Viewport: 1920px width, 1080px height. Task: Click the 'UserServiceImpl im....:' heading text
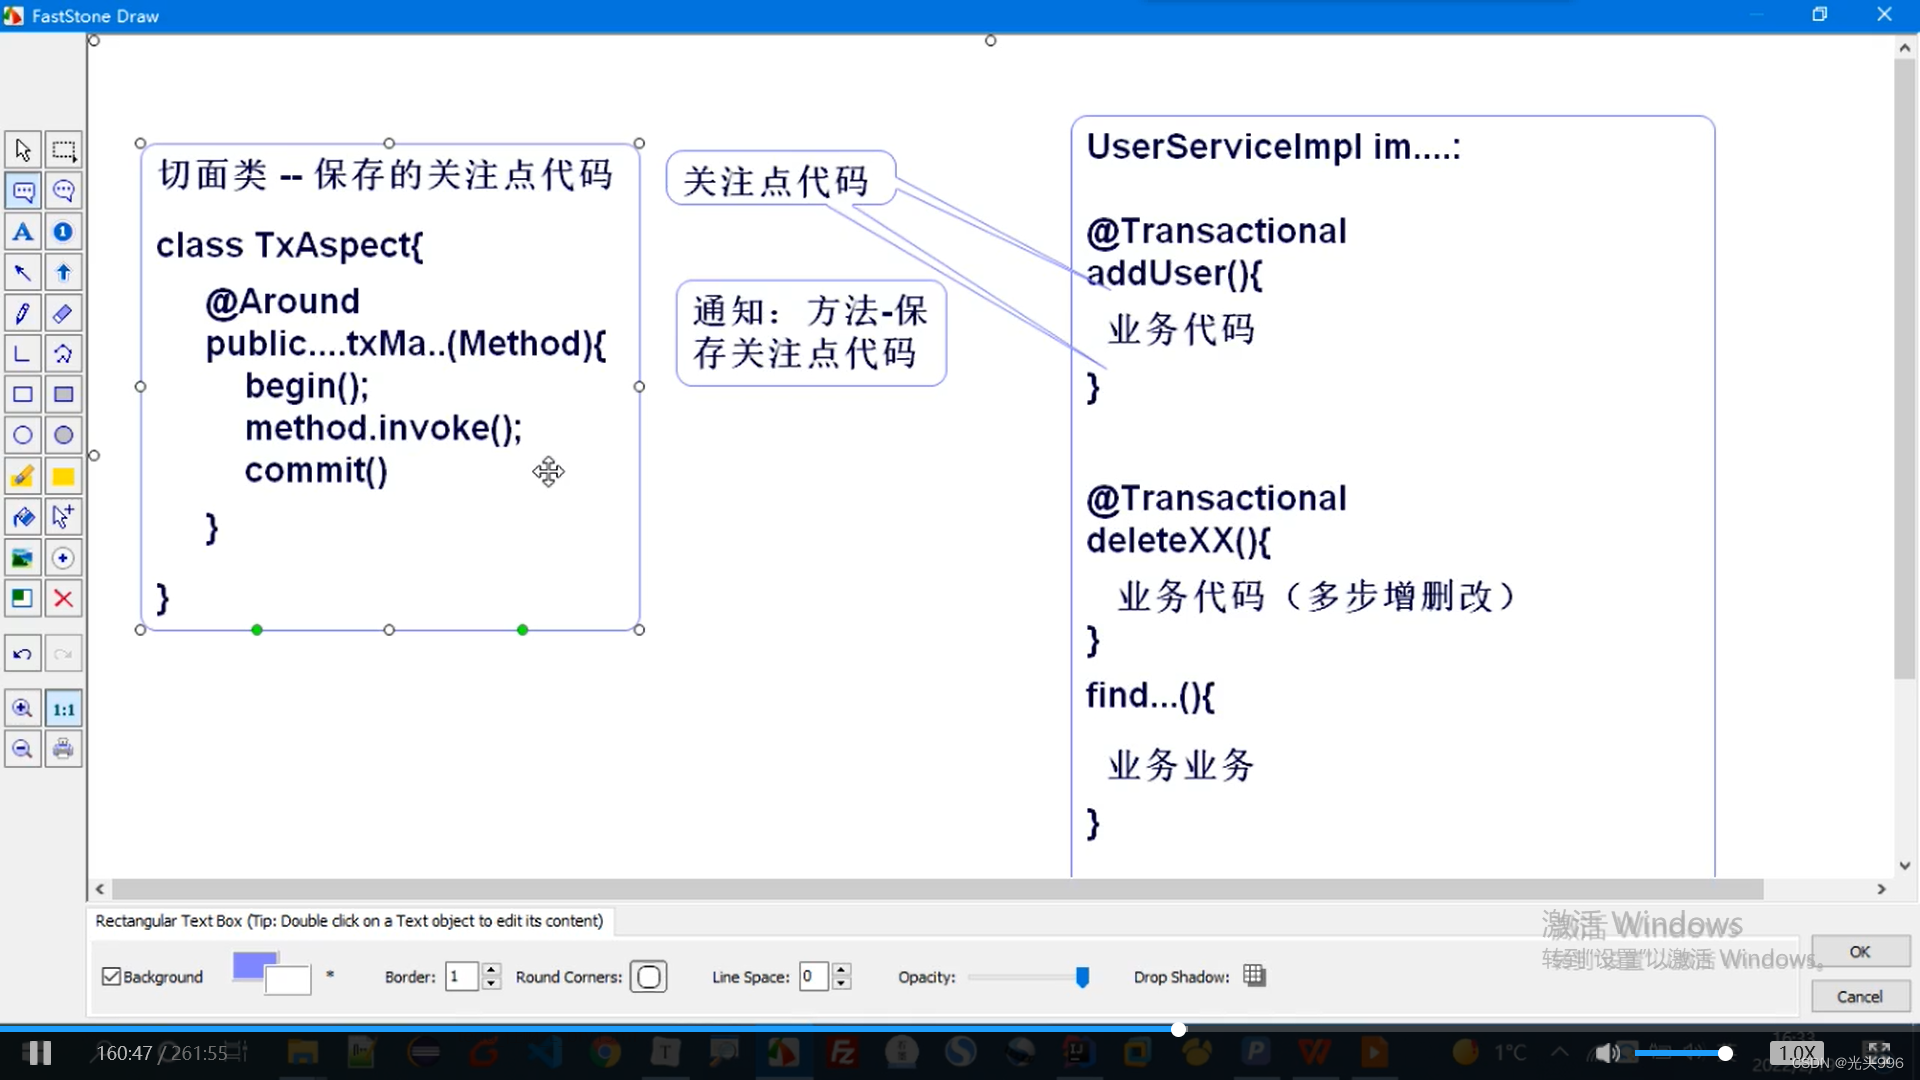1273,147
